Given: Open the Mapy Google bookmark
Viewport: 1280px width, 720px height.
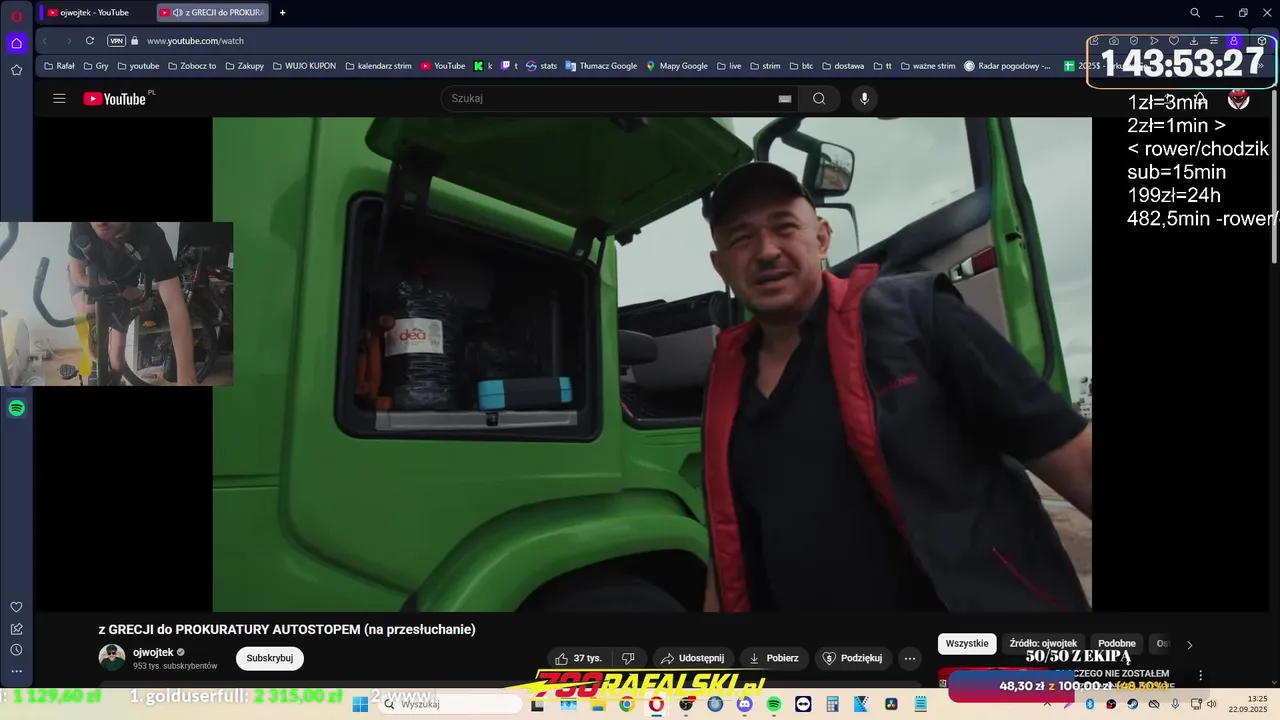Looking at the screenshot, I should (677, 66).
